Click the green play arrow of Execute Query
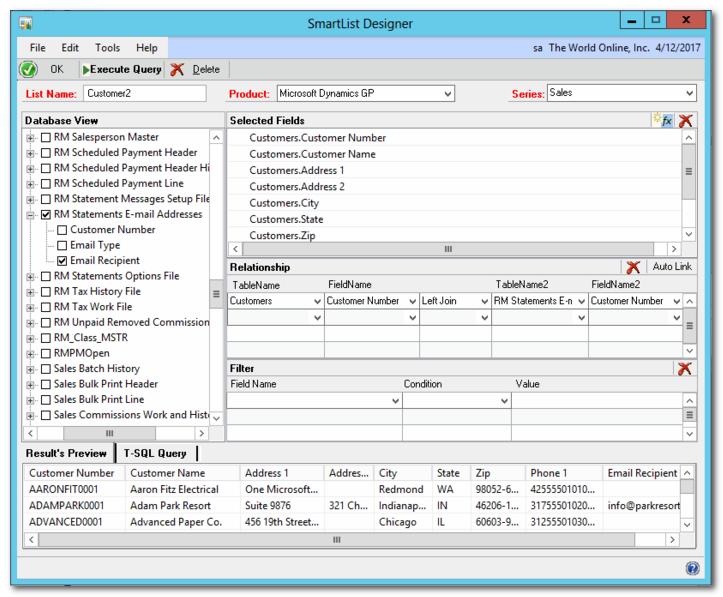Screen dimensions: 723x597 (x=86, y=70)
